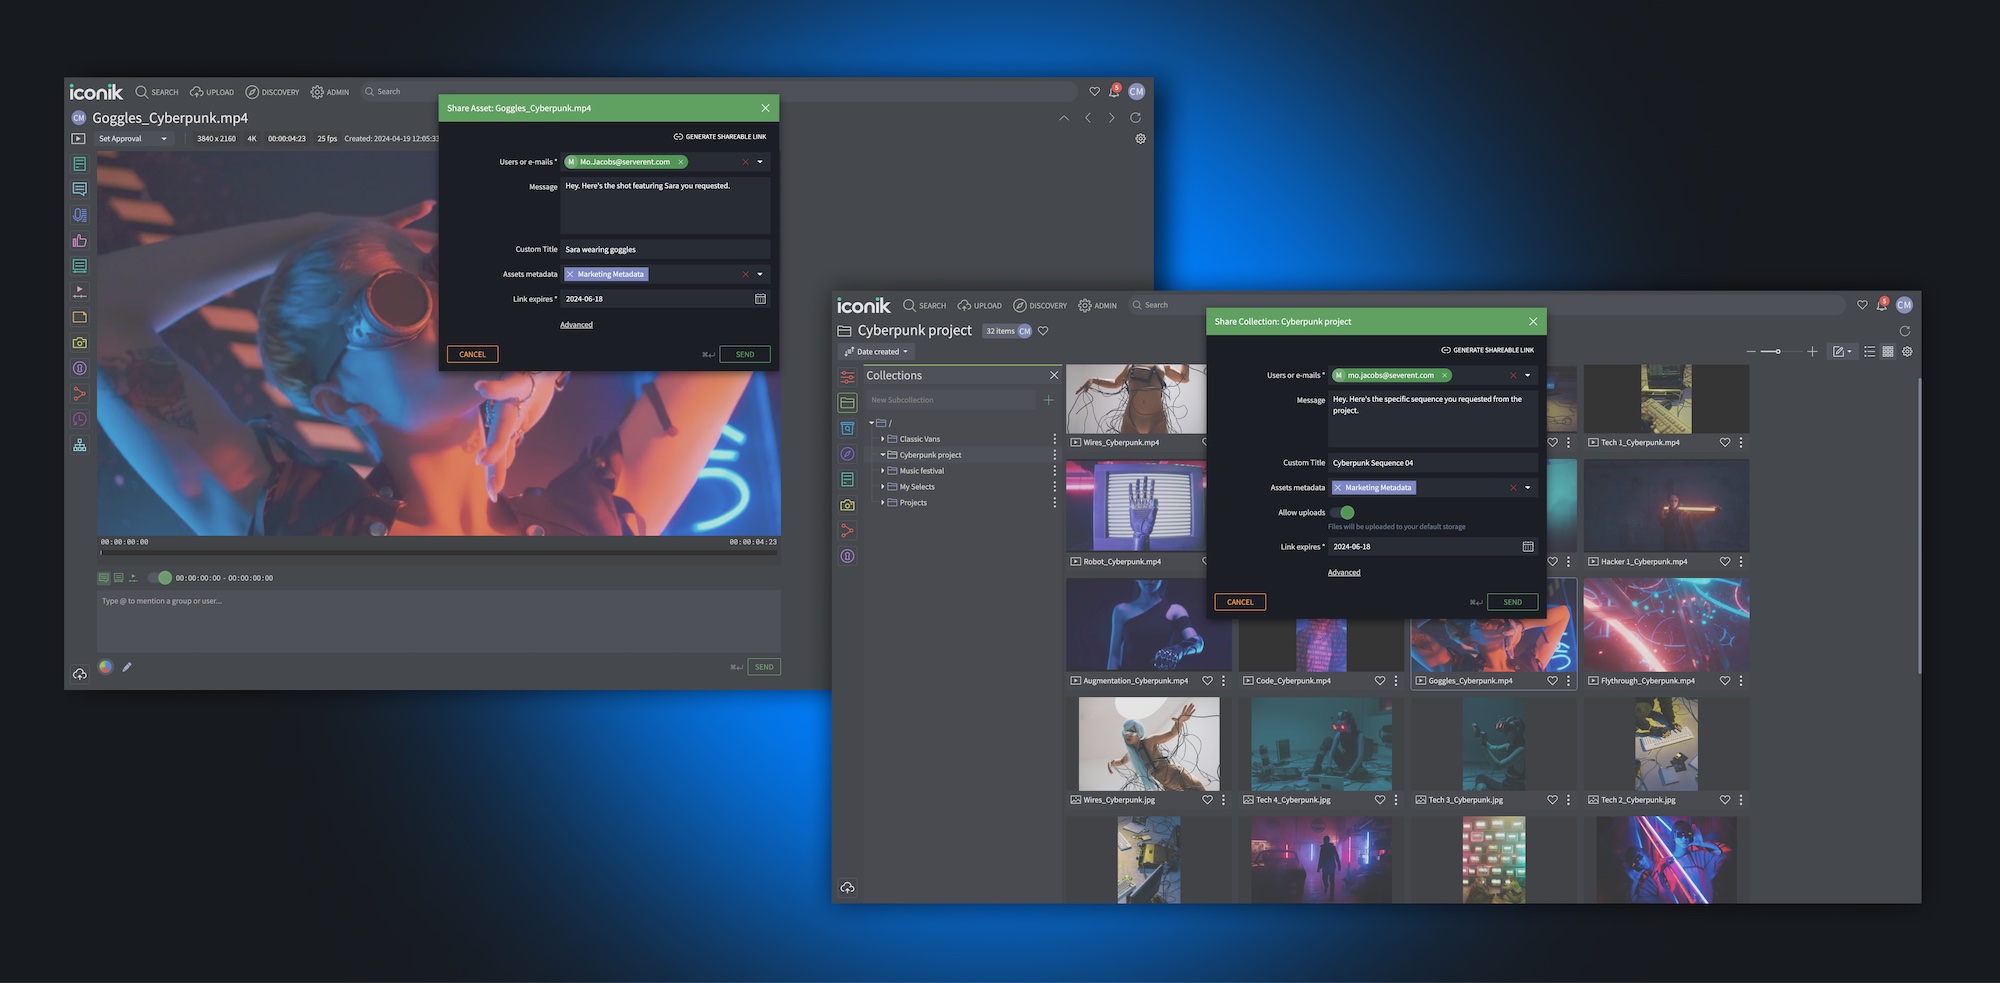Click the Advanced link in the share dialog

pos(576,324)
